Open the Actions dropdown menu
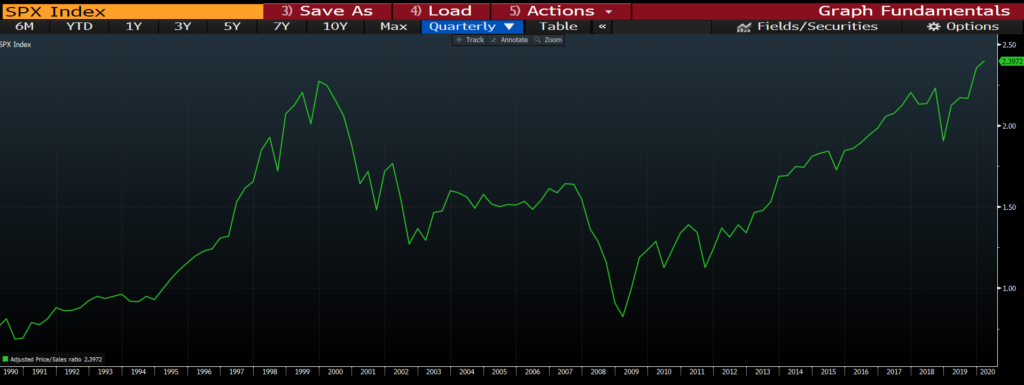The width and height of the screenshot is (1024, 385). (x=561, y=11)
